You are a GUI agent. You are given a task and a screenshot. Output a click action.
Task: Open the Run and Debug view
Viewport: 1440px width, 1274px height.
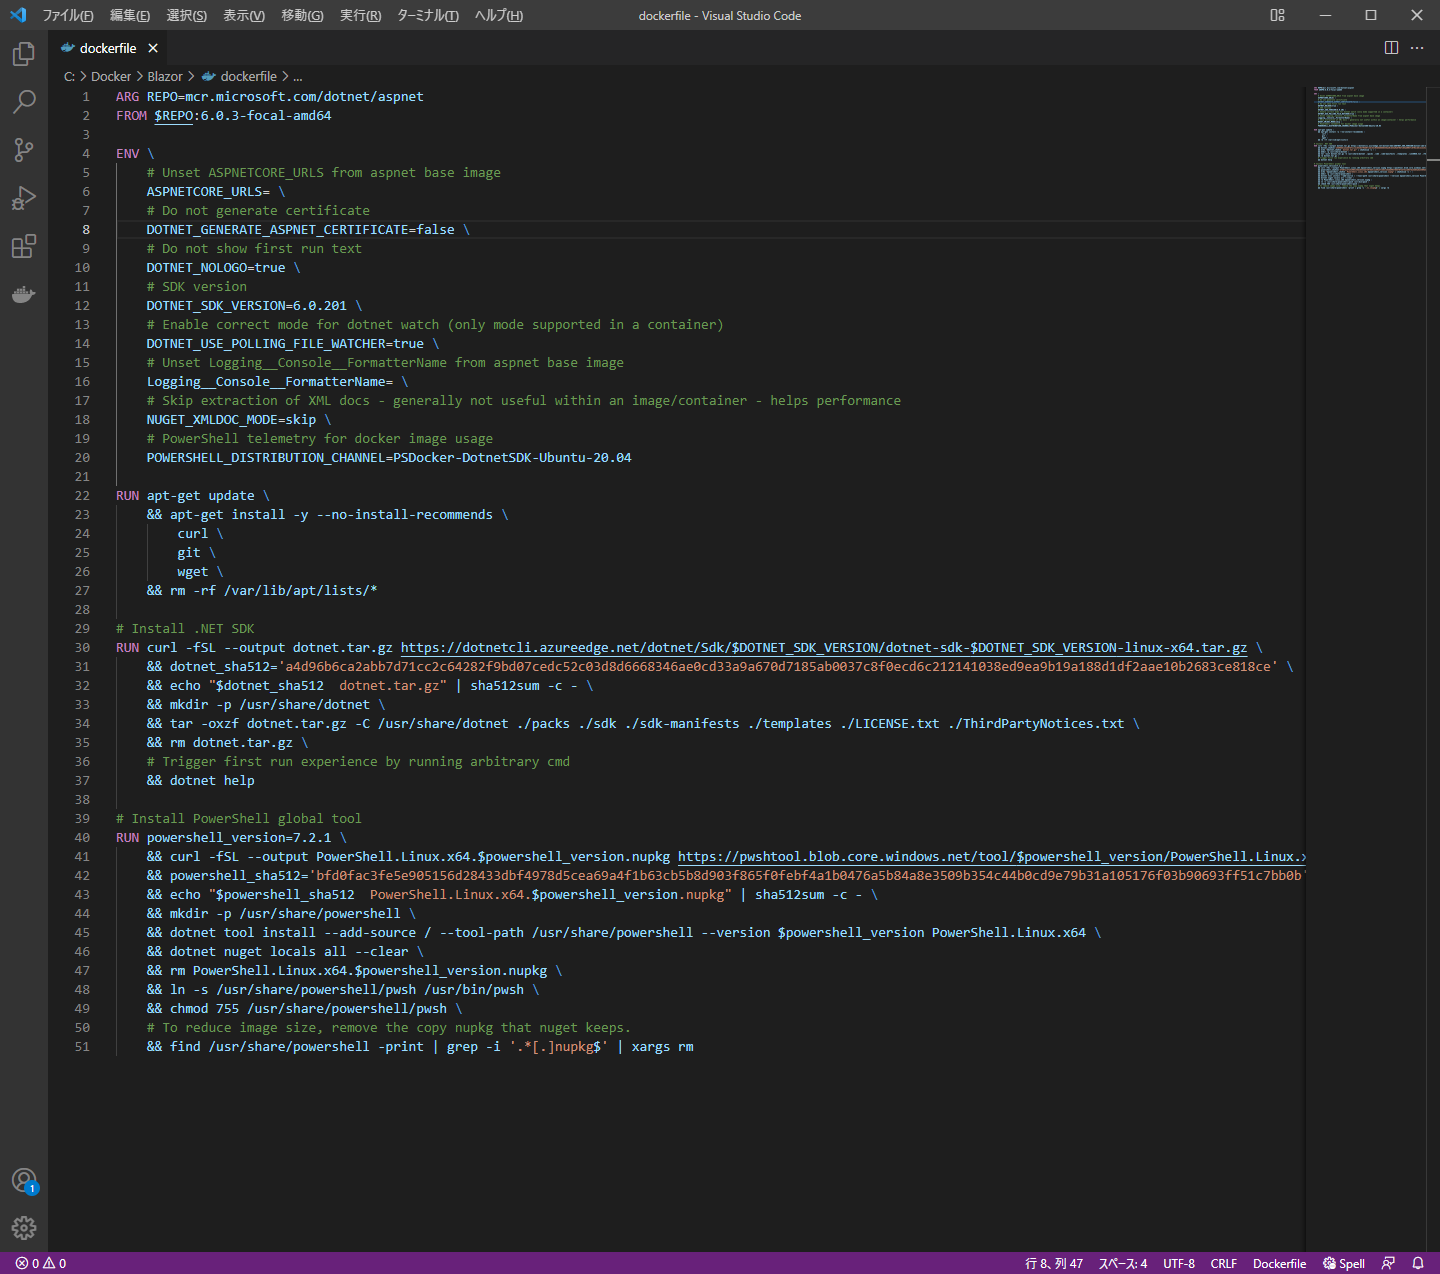[x=24, y=198]
